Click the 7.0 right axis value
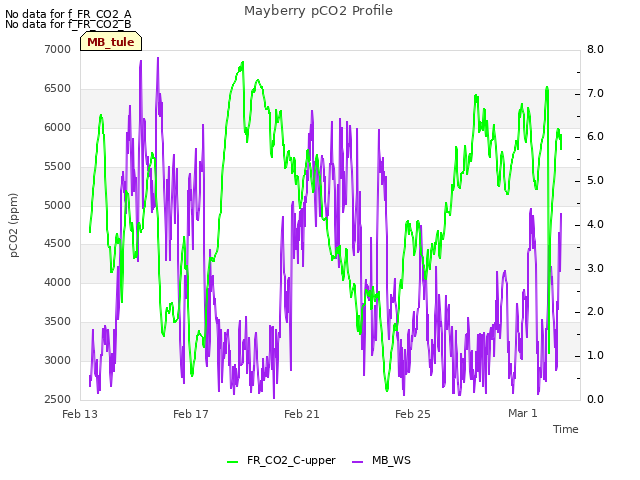Image resolution: width=640 pixels, height=480 pixels. [x=595, y=93]
